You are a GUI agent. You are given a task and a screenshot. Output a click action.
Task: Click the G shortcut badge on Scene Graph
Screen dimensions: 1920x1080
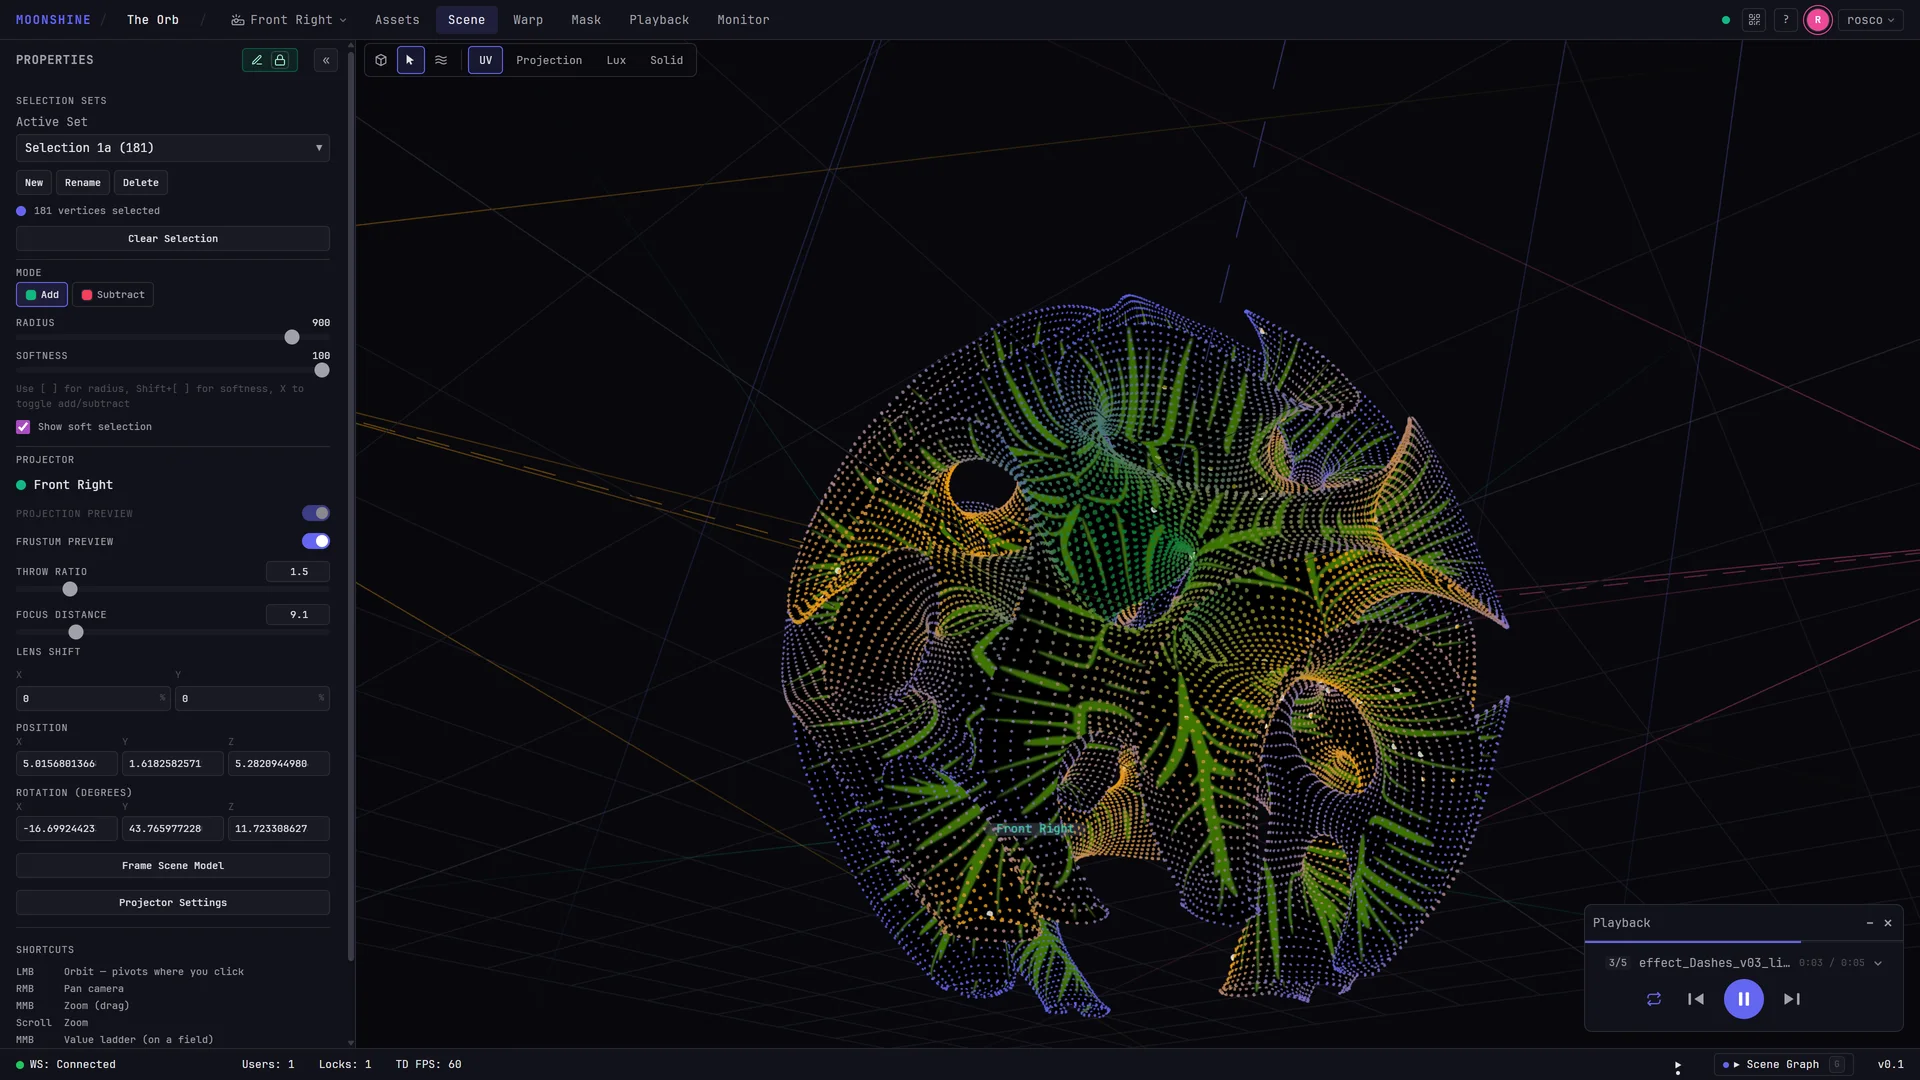coord(1837,1065)
